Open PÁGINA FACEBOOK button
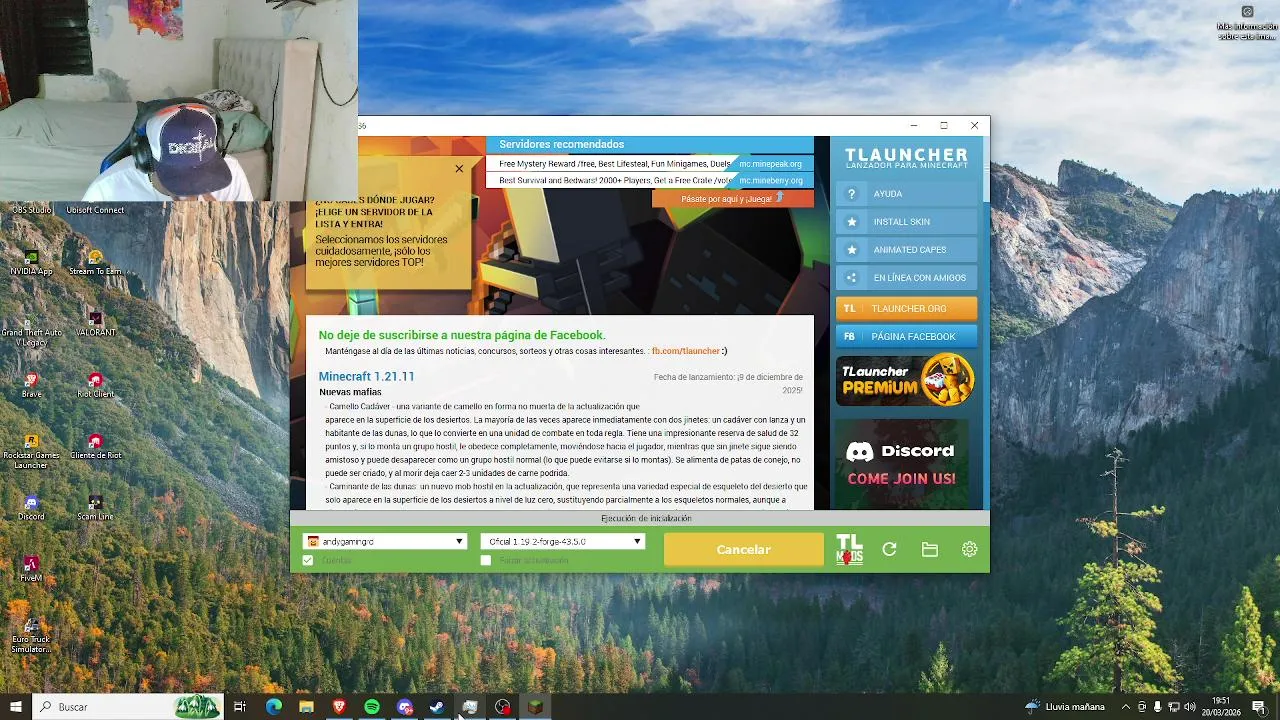This screenshot has width=1280, height=720. (x=906, y=336)
